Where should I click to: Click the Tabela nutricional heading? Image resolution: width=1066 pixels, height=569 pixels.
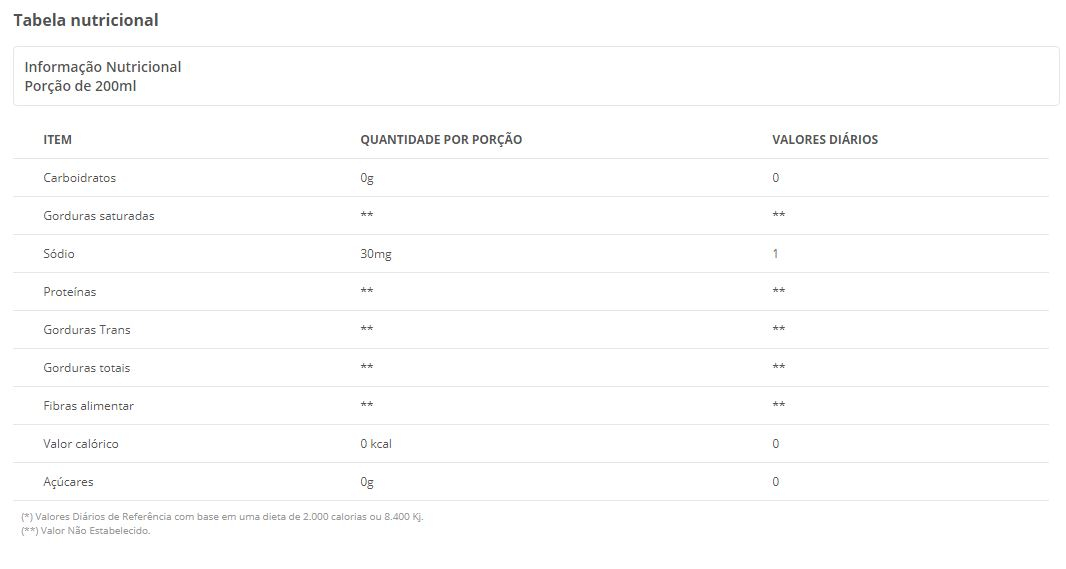click(86, 20)
